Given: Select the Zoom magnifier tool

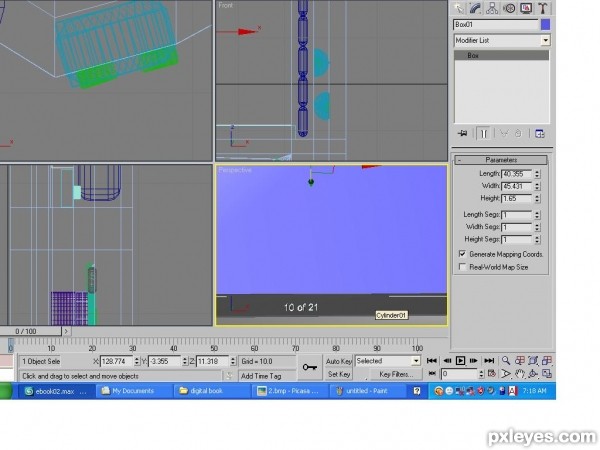Looking at the screenshot, I should pyautogui.click(x=506, y=360).
